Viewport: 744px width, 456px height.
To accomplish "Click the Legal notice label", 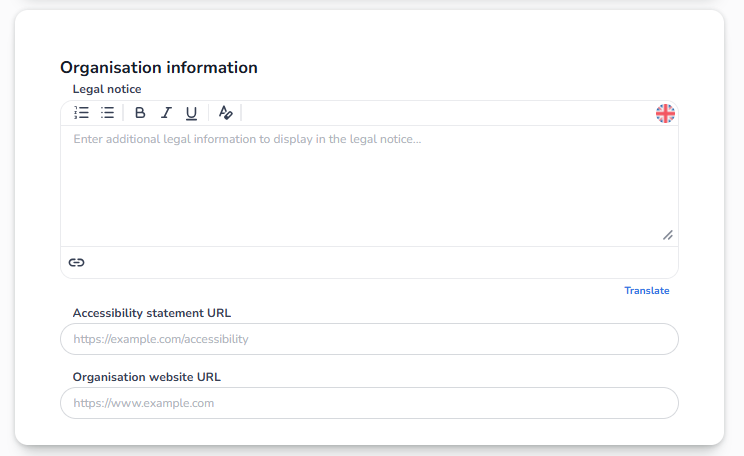I will click(x=107, y=90).
